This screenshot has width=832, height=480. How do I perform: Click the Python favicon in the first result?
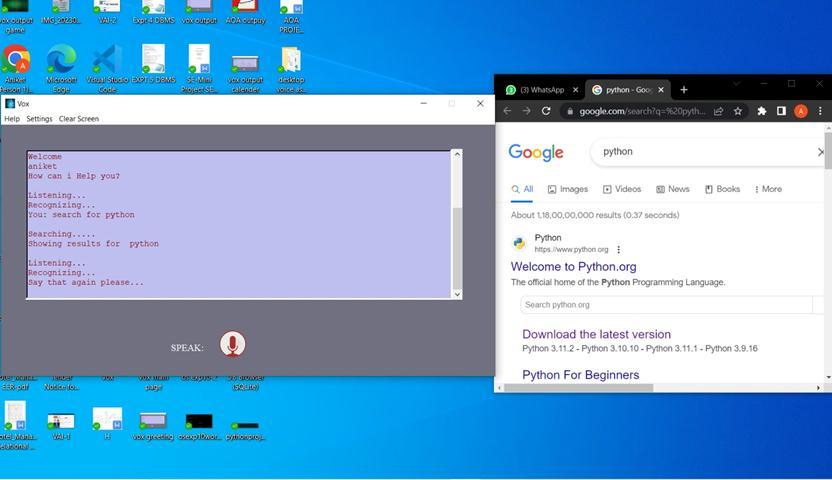click(519, 243)
